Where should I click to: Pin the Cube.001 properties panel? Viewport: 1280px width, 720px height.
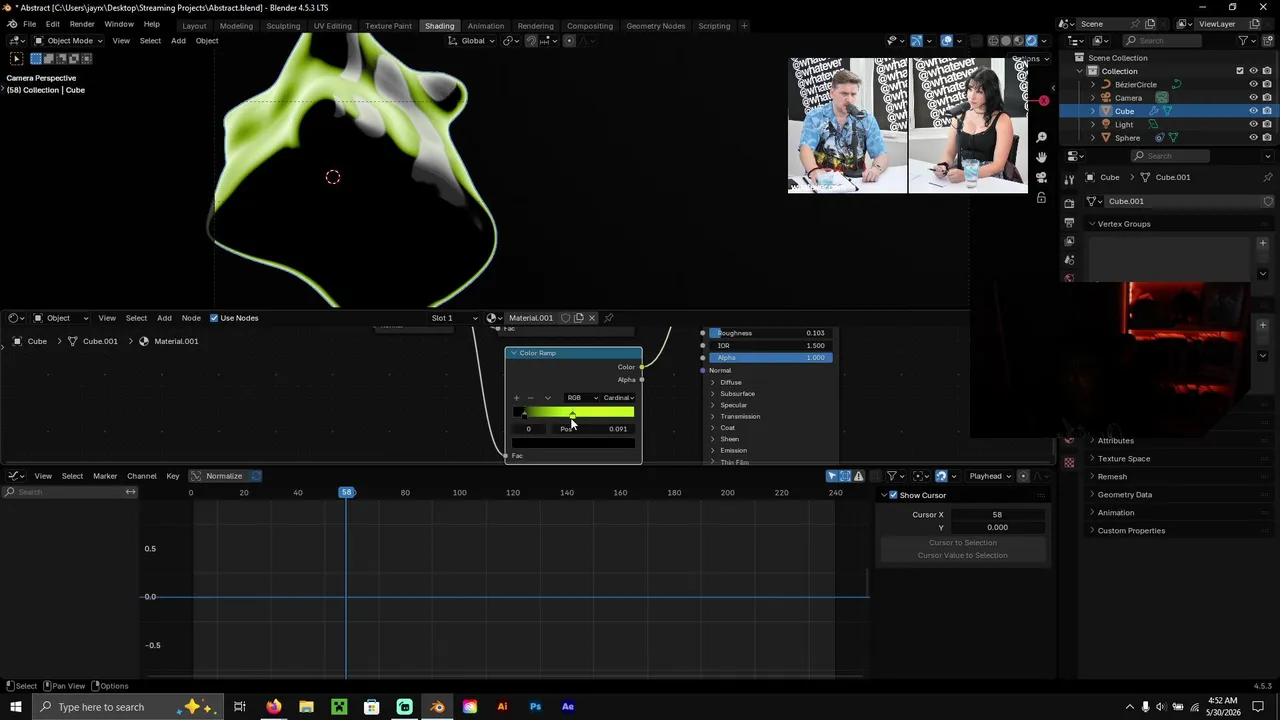[x=1268, y=177]
